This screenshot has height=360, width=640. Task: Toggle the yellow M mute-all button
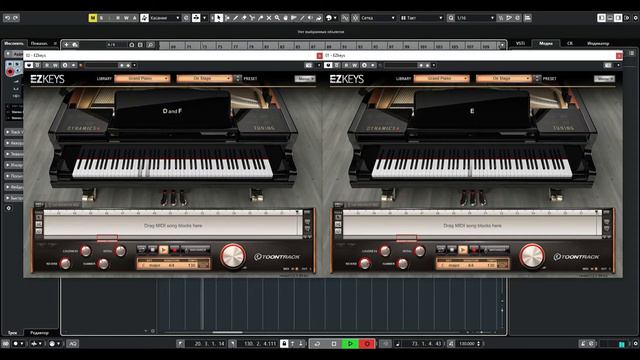click(x=93, y=18)
